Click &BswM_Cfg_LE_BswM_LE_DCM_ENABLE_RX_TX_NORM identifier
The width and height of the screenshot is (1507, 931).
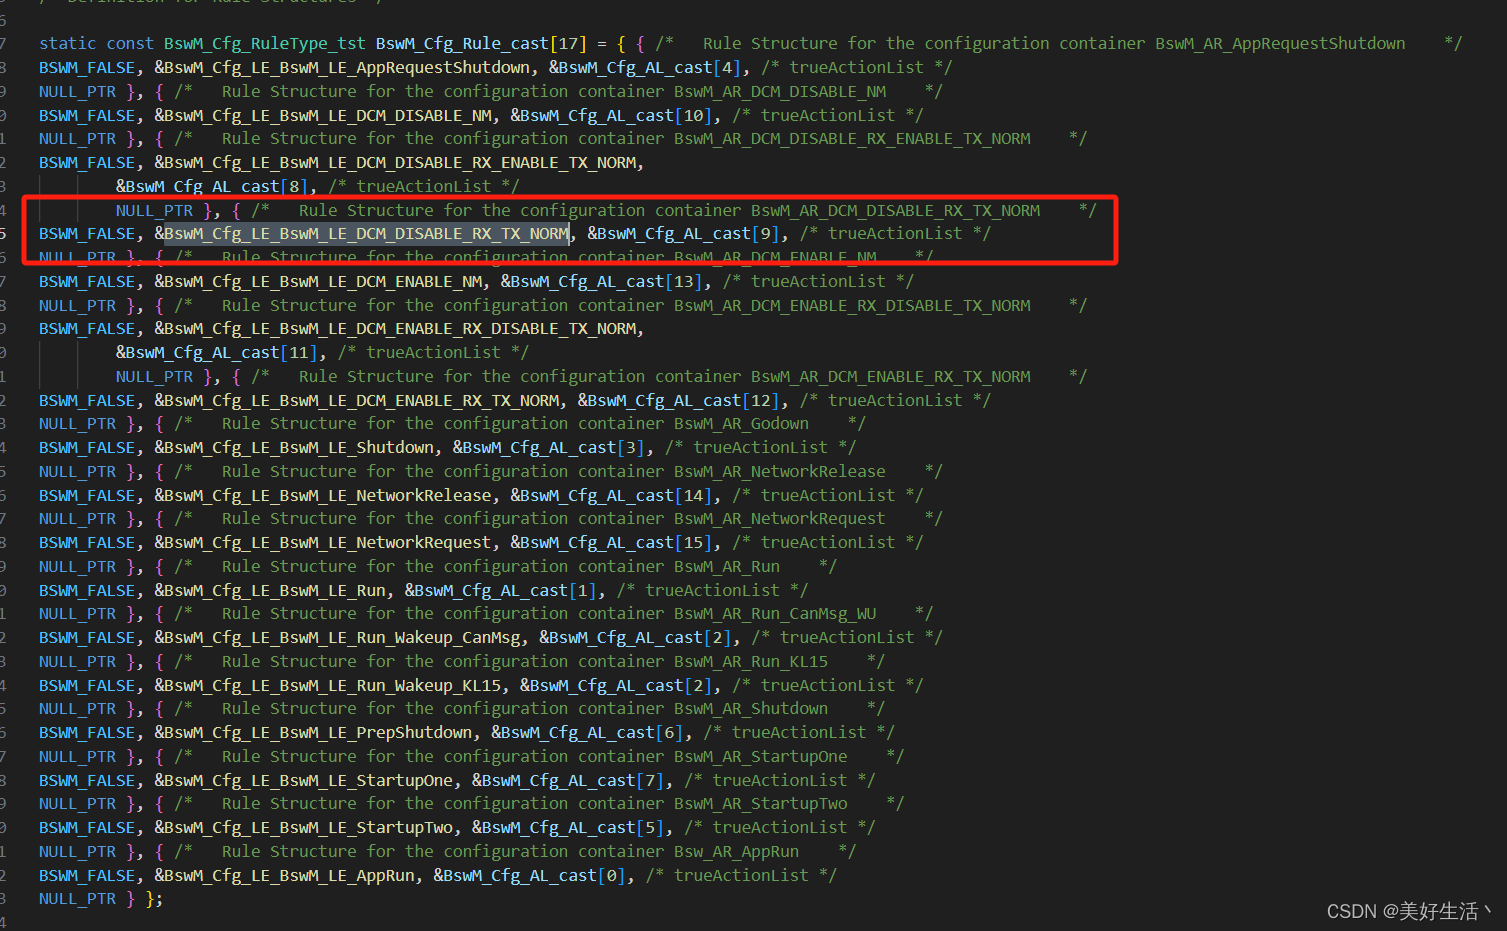[357, 400]
